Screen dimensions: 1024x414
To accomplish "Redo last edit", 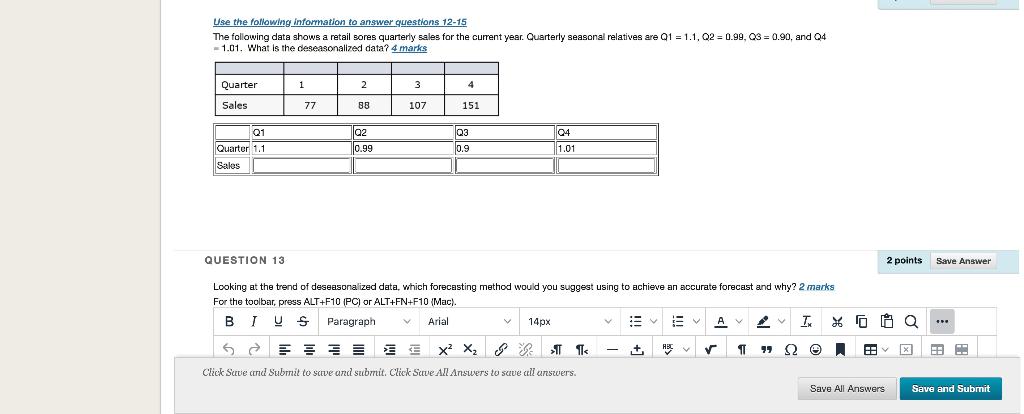I will (254, 349).
